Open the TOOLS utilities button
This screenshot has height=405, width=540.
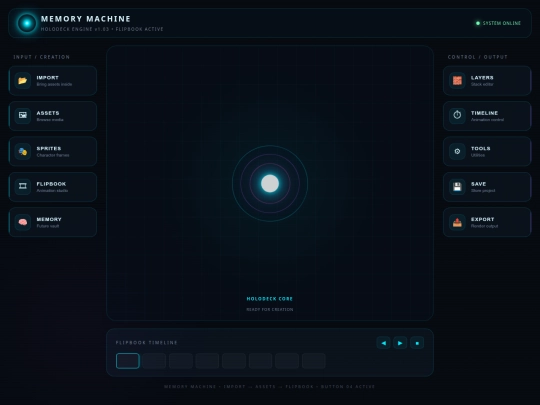[487, 151]
